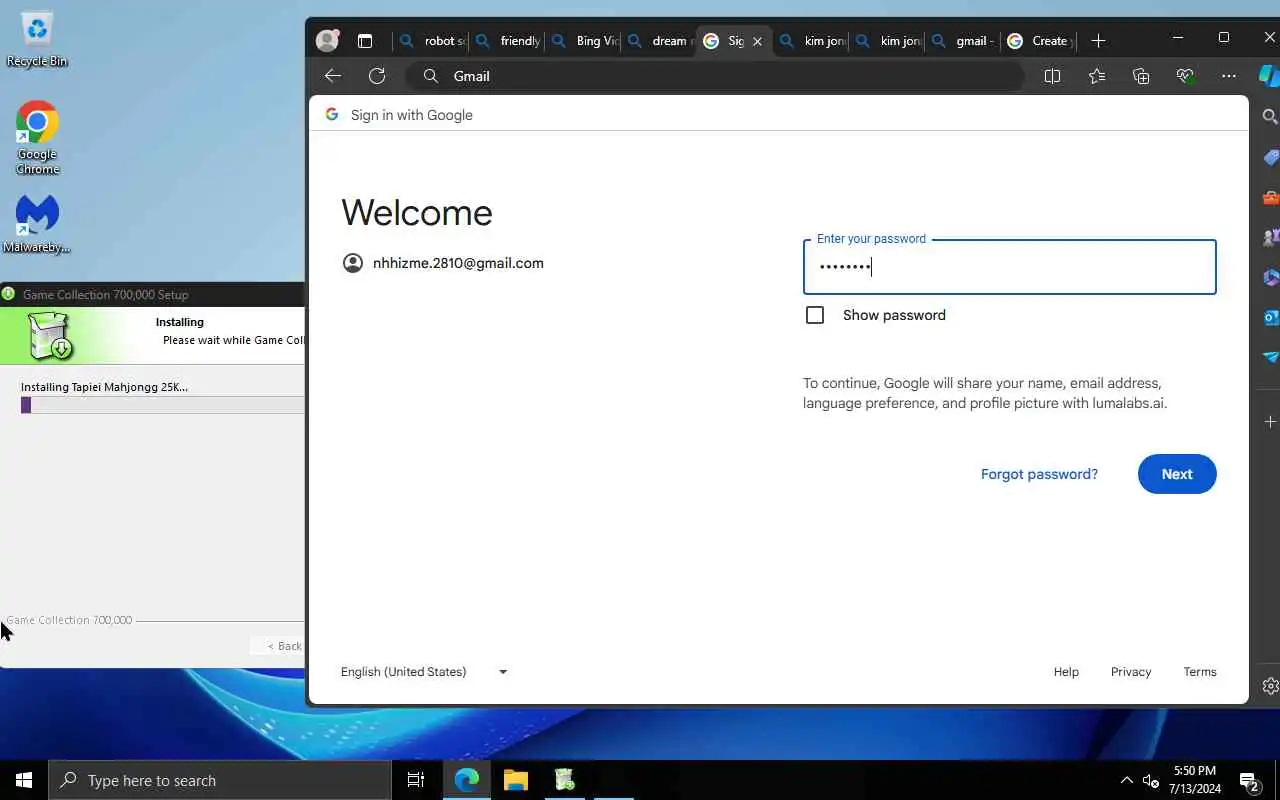1280x800 pixels.
Task: Click the taskbar clock showing 5:50 PM
Action: click(x=1195, y=780)
